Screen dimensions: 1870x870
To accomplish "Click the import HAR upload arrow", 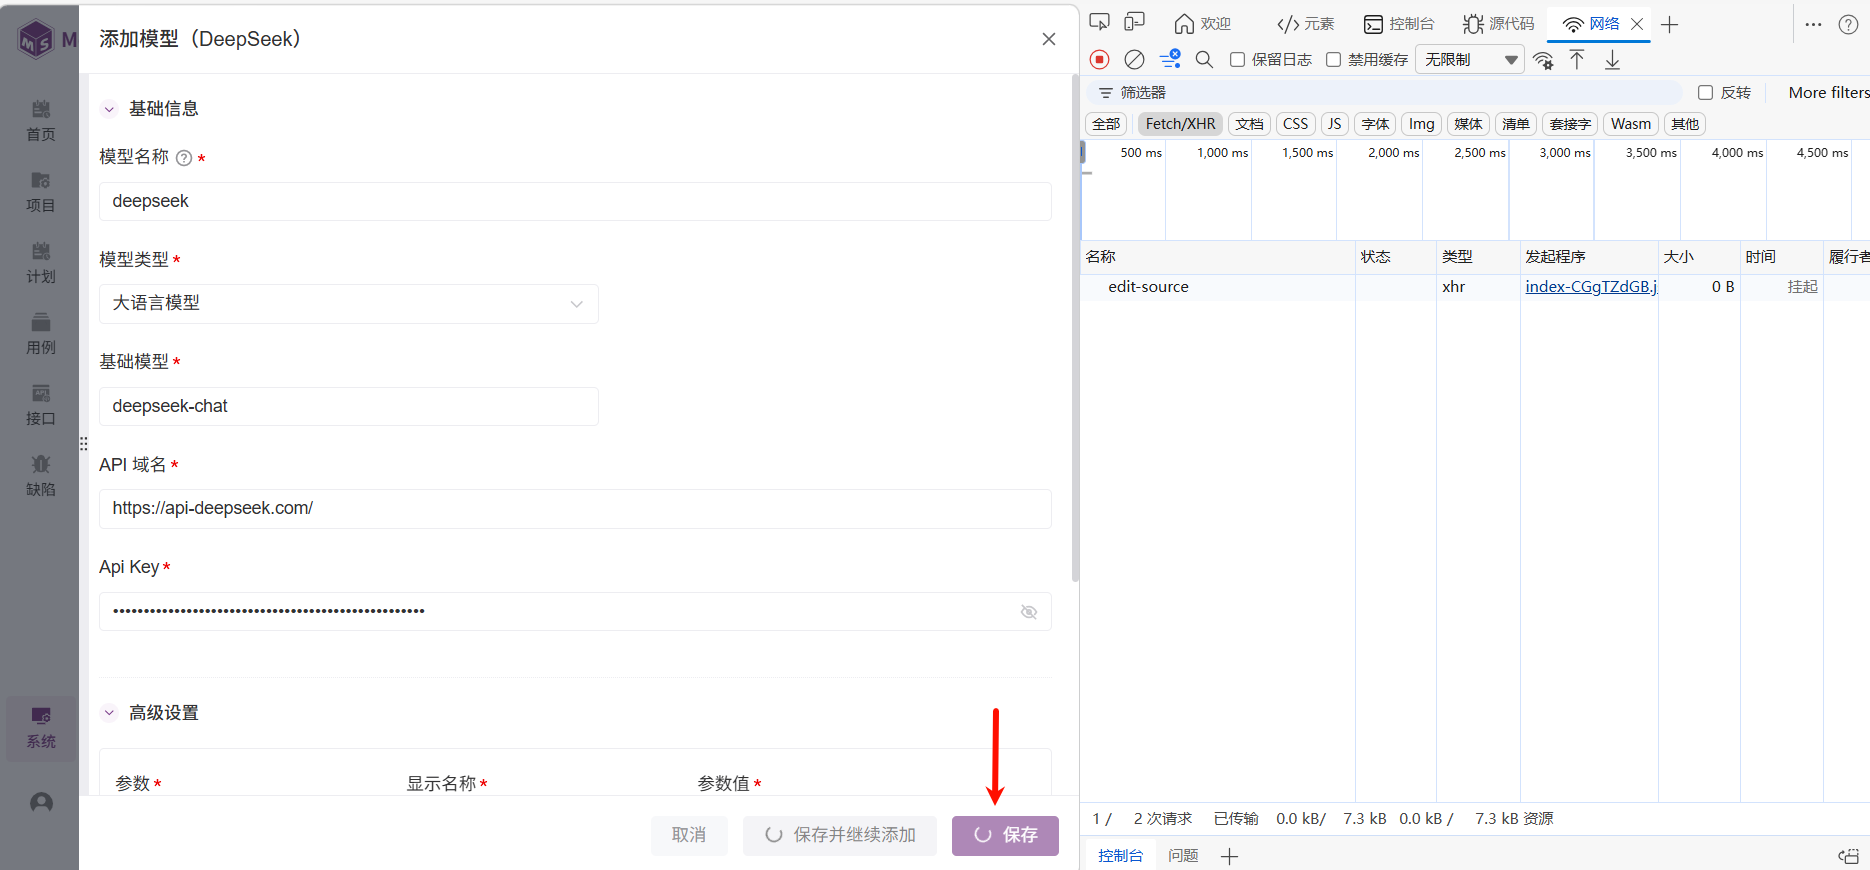I will (1577, 60).
